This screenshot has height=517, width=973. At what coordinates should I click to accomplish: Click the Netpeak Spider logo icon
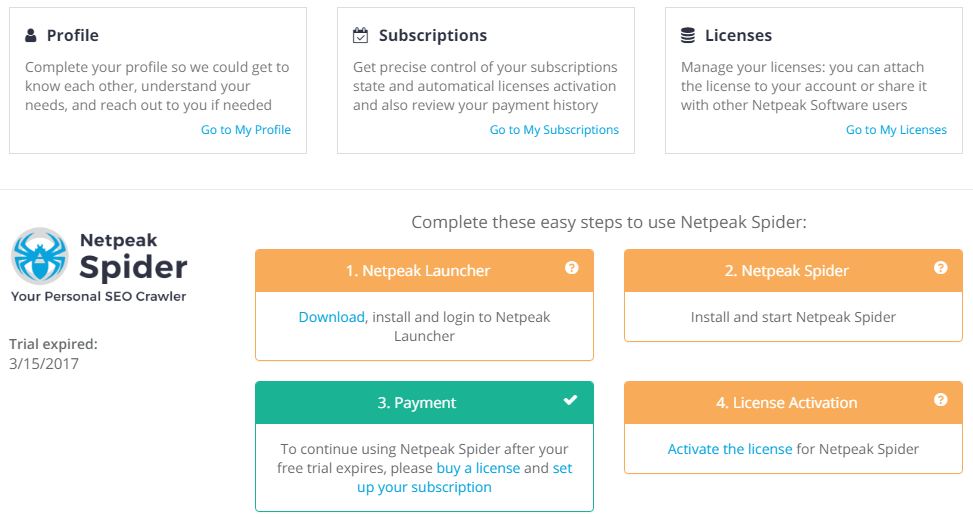(40, 256)
